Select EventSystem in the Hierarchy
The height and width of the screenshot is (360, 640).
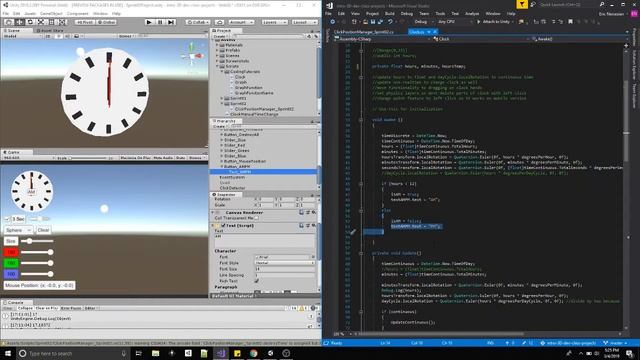point(232,178)
